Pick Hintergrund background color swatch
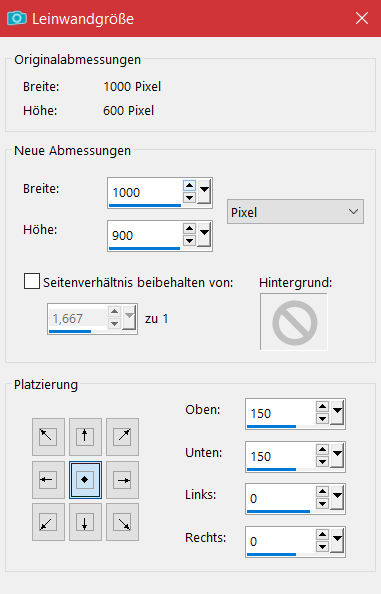Image resolution: width=381 pixels, height=594 pixels. 294,322
